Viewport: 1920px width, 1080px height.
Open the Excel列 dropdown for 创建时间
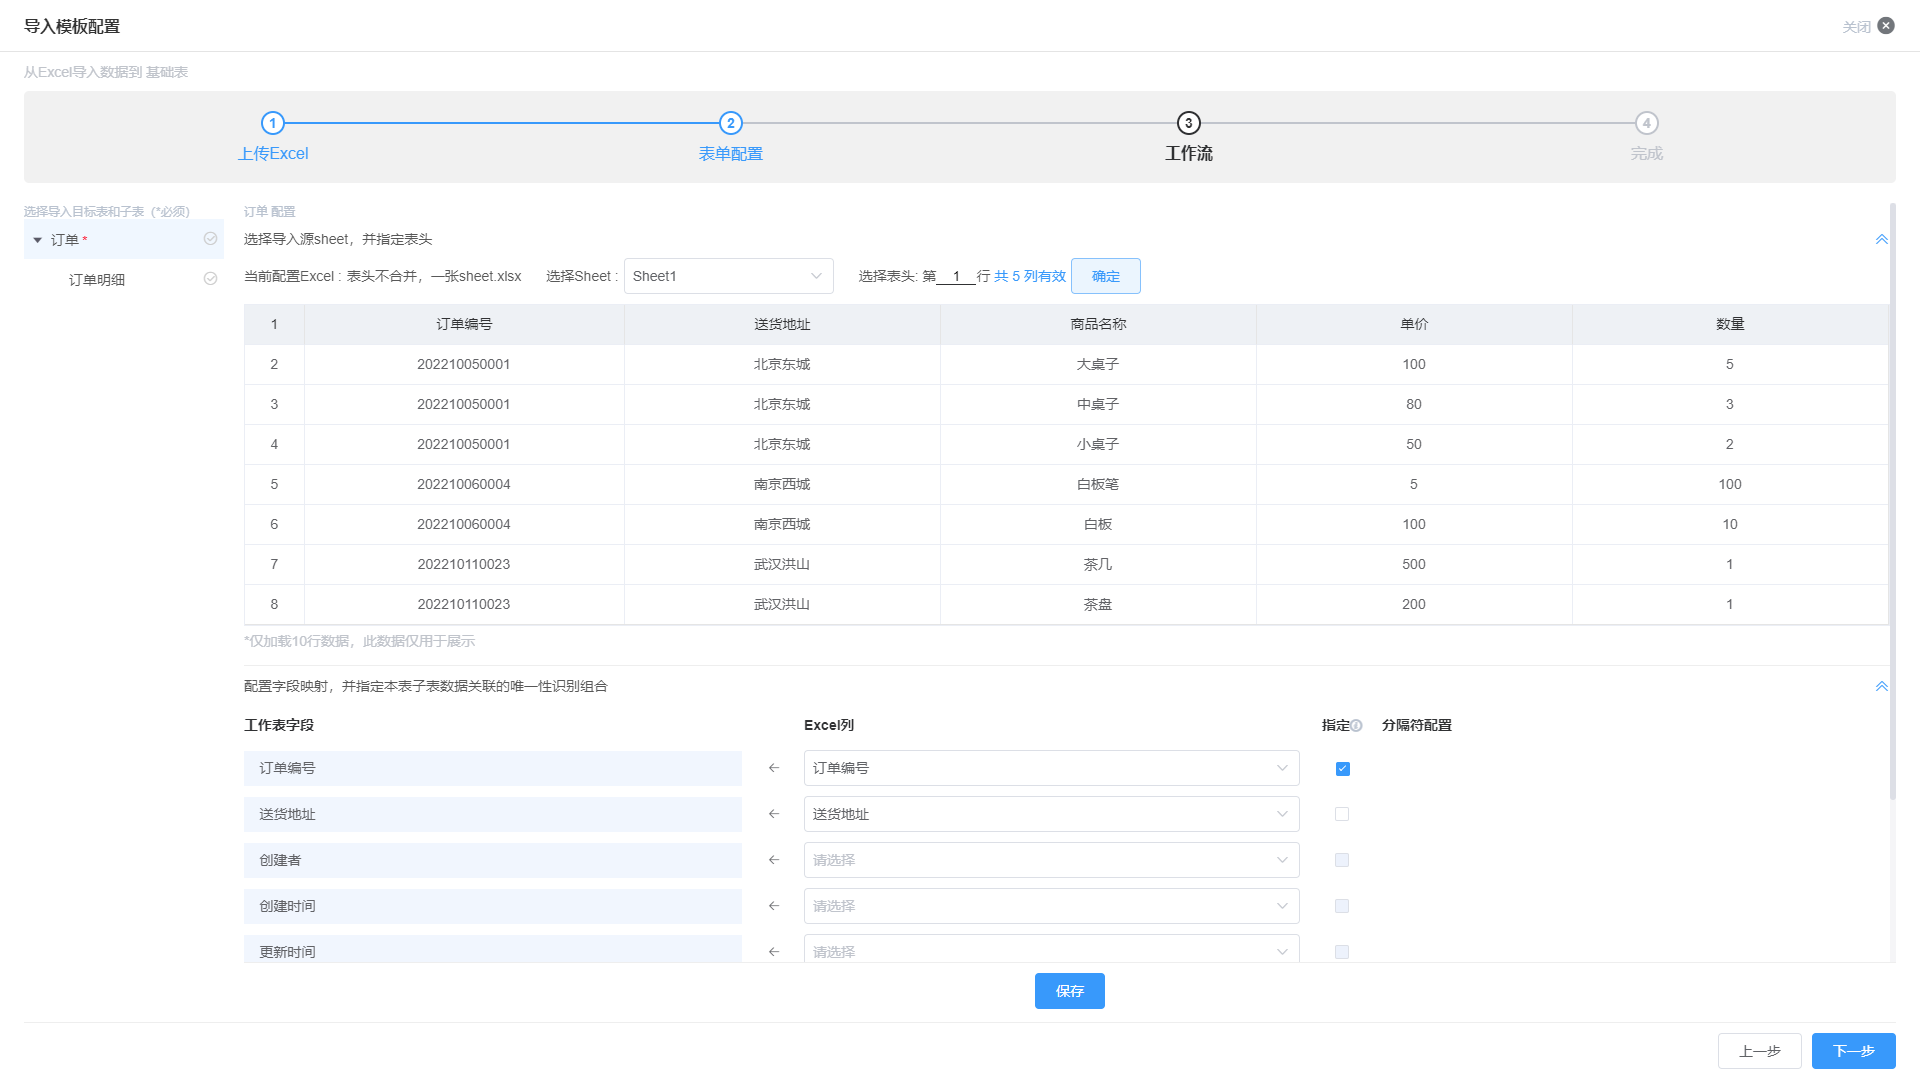pyautogui.click(x=1051, y=906)
